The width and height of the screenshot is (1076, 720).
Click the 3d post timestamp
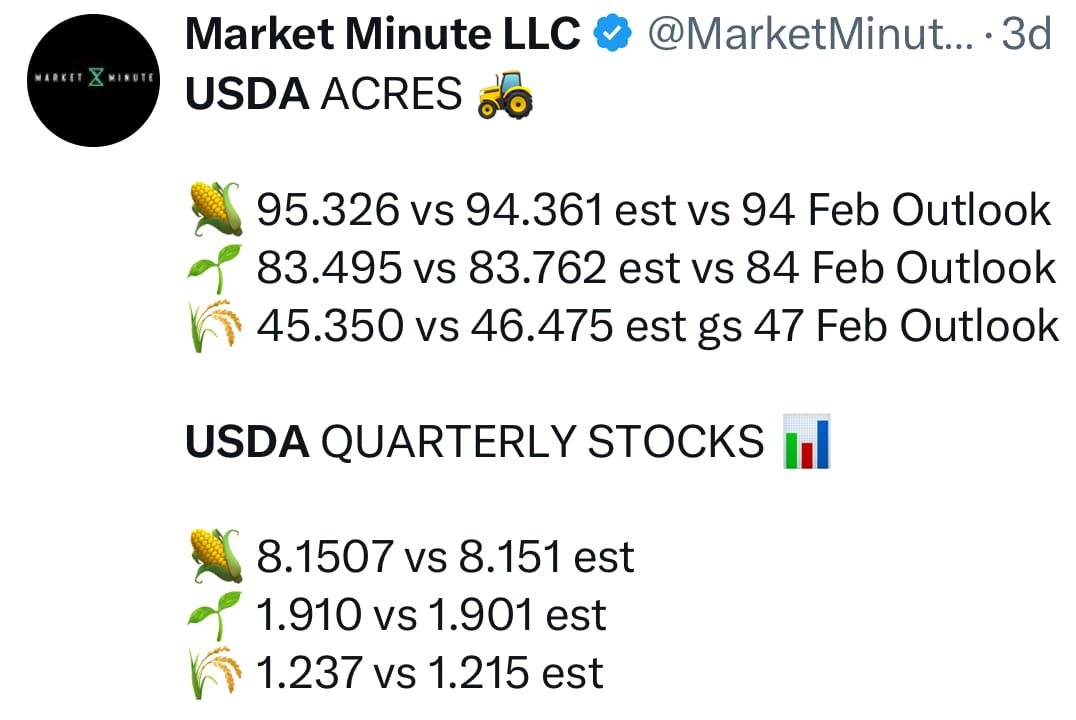tap(1025, 36)
